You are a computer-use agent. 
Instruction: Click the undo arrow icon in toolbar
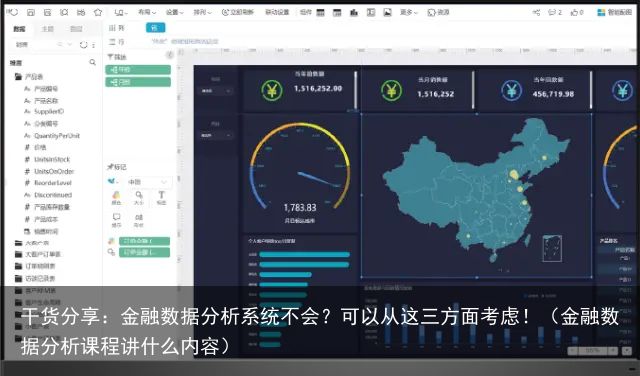(x=13, y=12)
